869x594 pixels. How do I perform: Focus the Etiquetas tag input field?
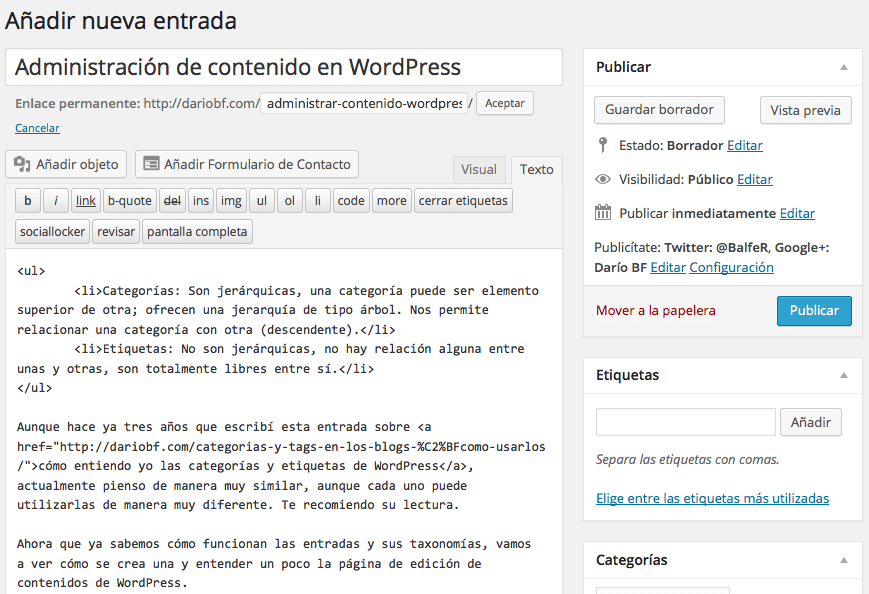point(686,422)
